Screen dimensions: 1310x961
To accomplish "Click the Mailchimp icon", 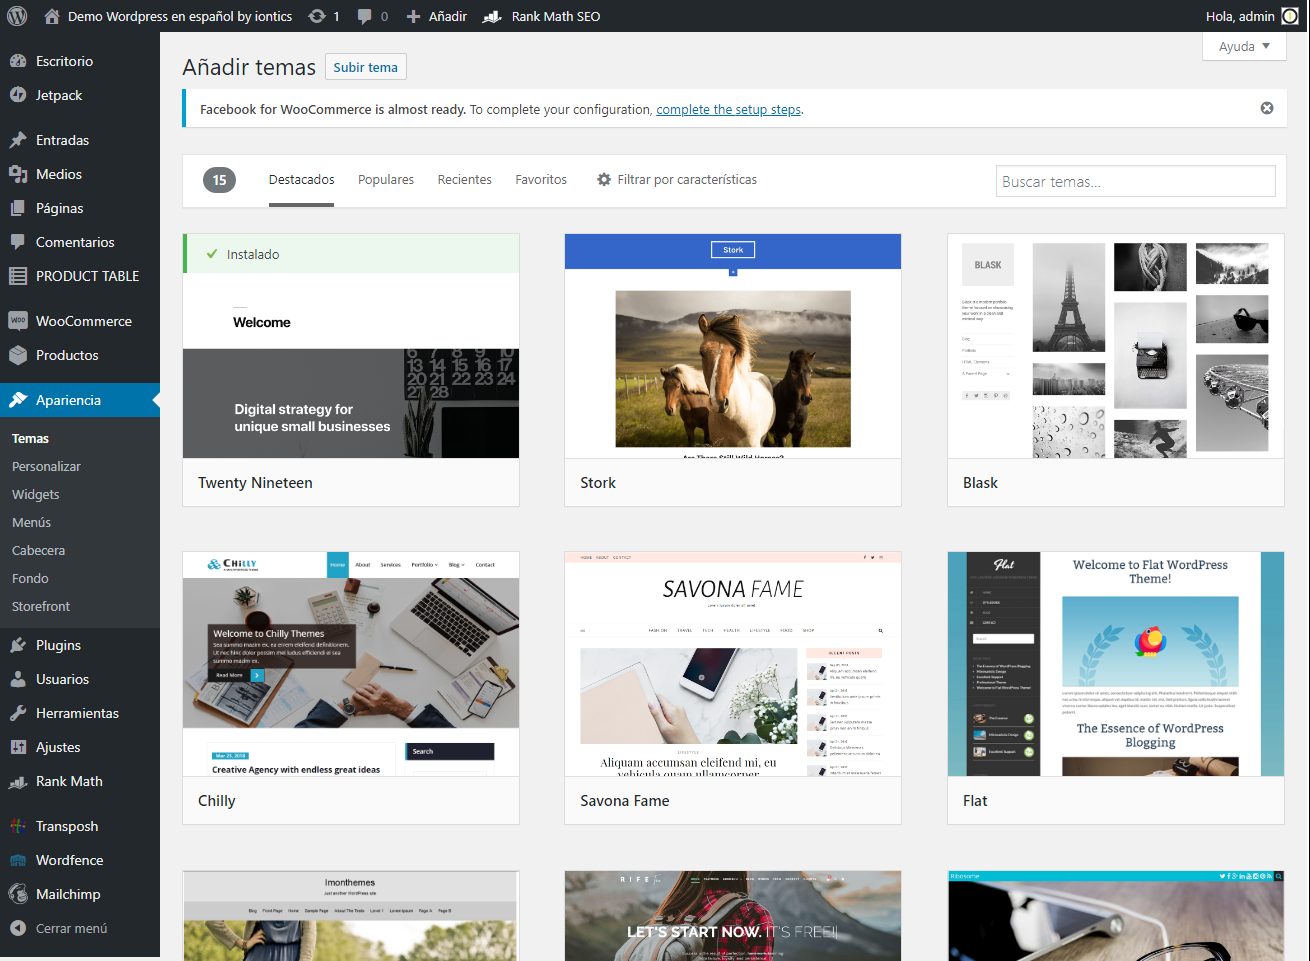I will (x=18, y=894).
